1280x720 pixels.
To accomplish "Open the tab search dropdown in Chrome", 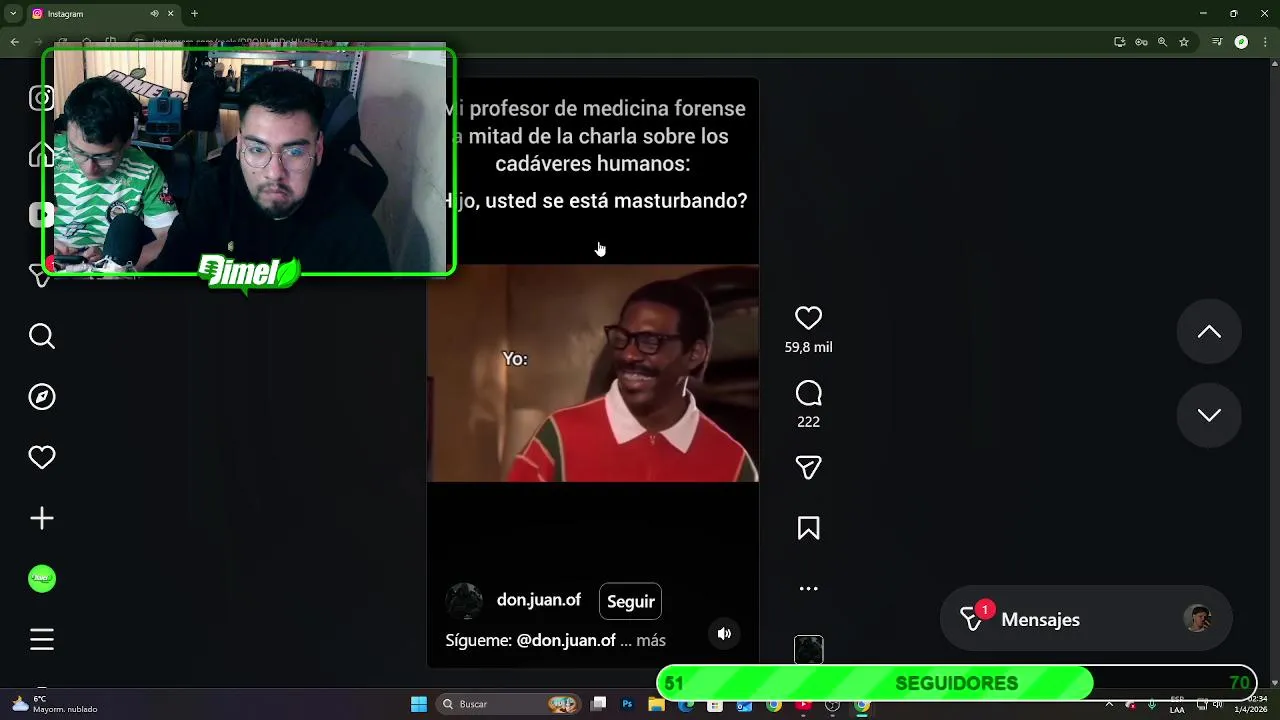I will coord(13,14).
